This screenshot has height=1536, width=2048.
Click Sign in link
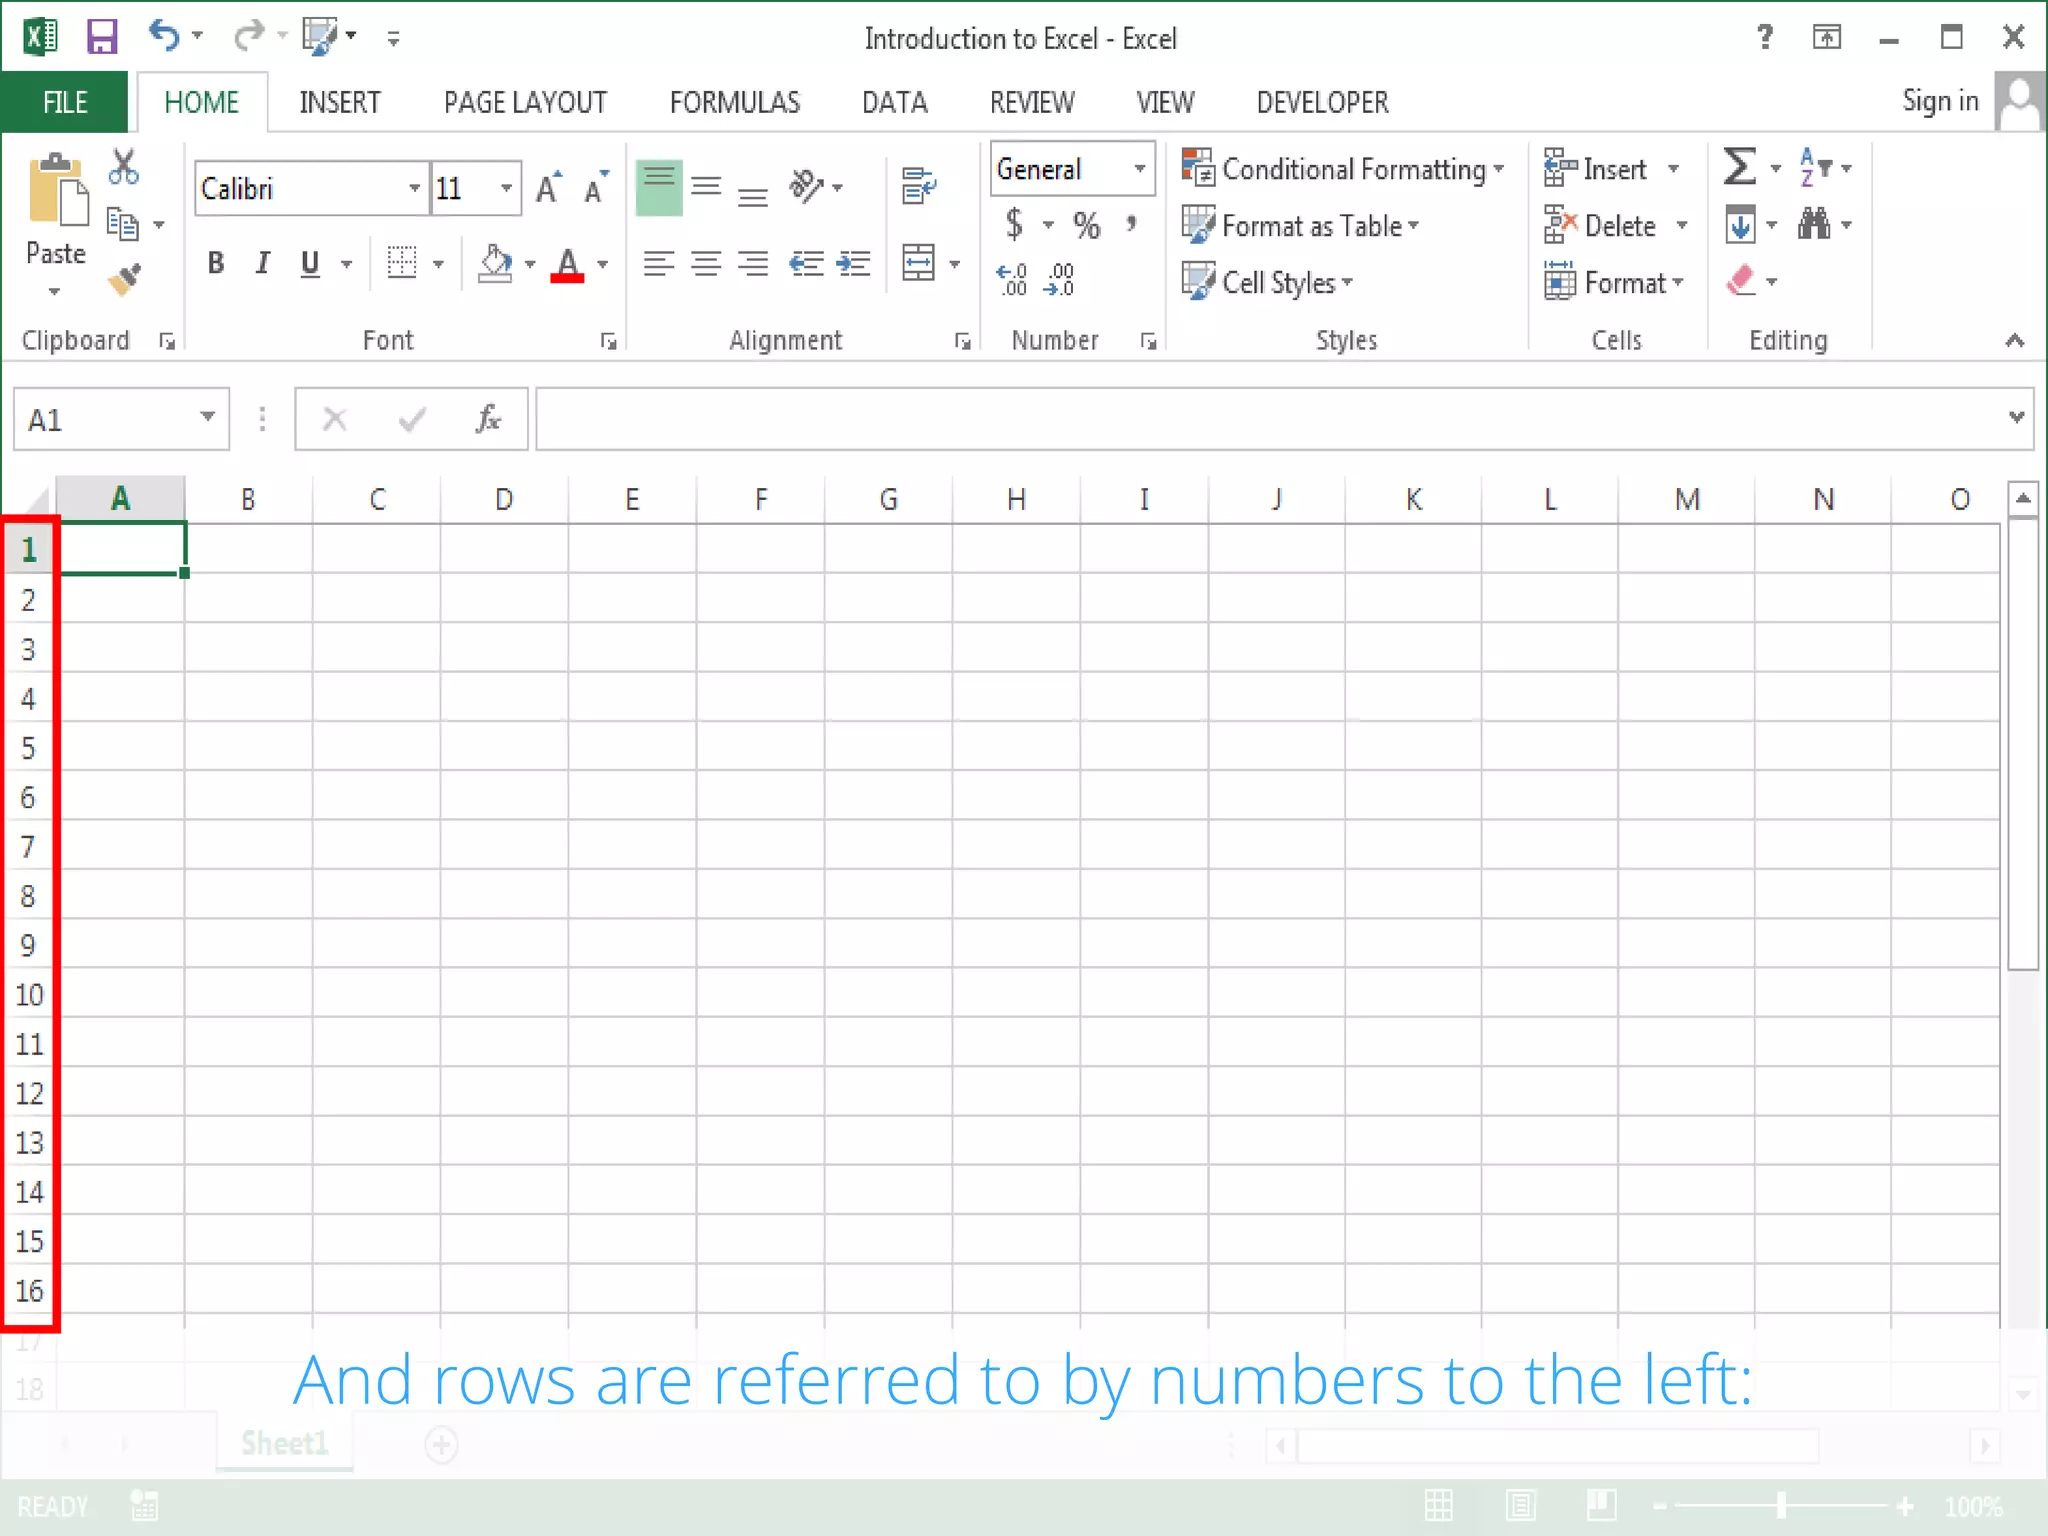coord(1940,100)
